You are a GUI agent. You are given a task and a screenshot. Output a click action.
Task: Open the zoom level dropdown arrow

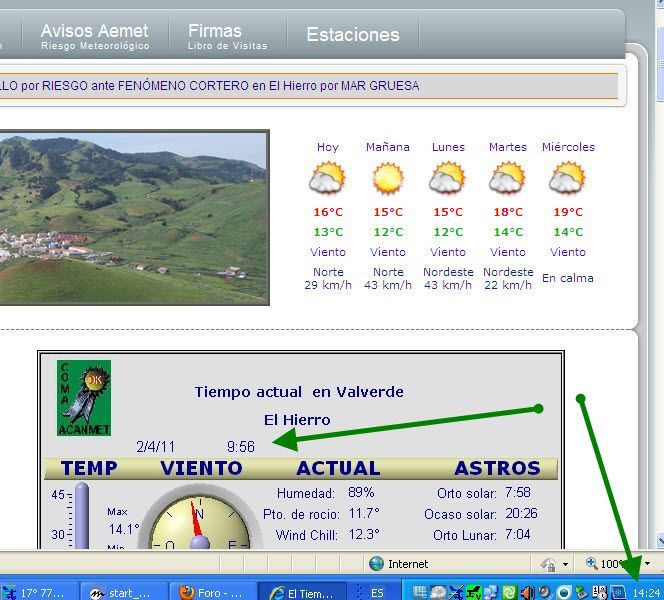647,564
